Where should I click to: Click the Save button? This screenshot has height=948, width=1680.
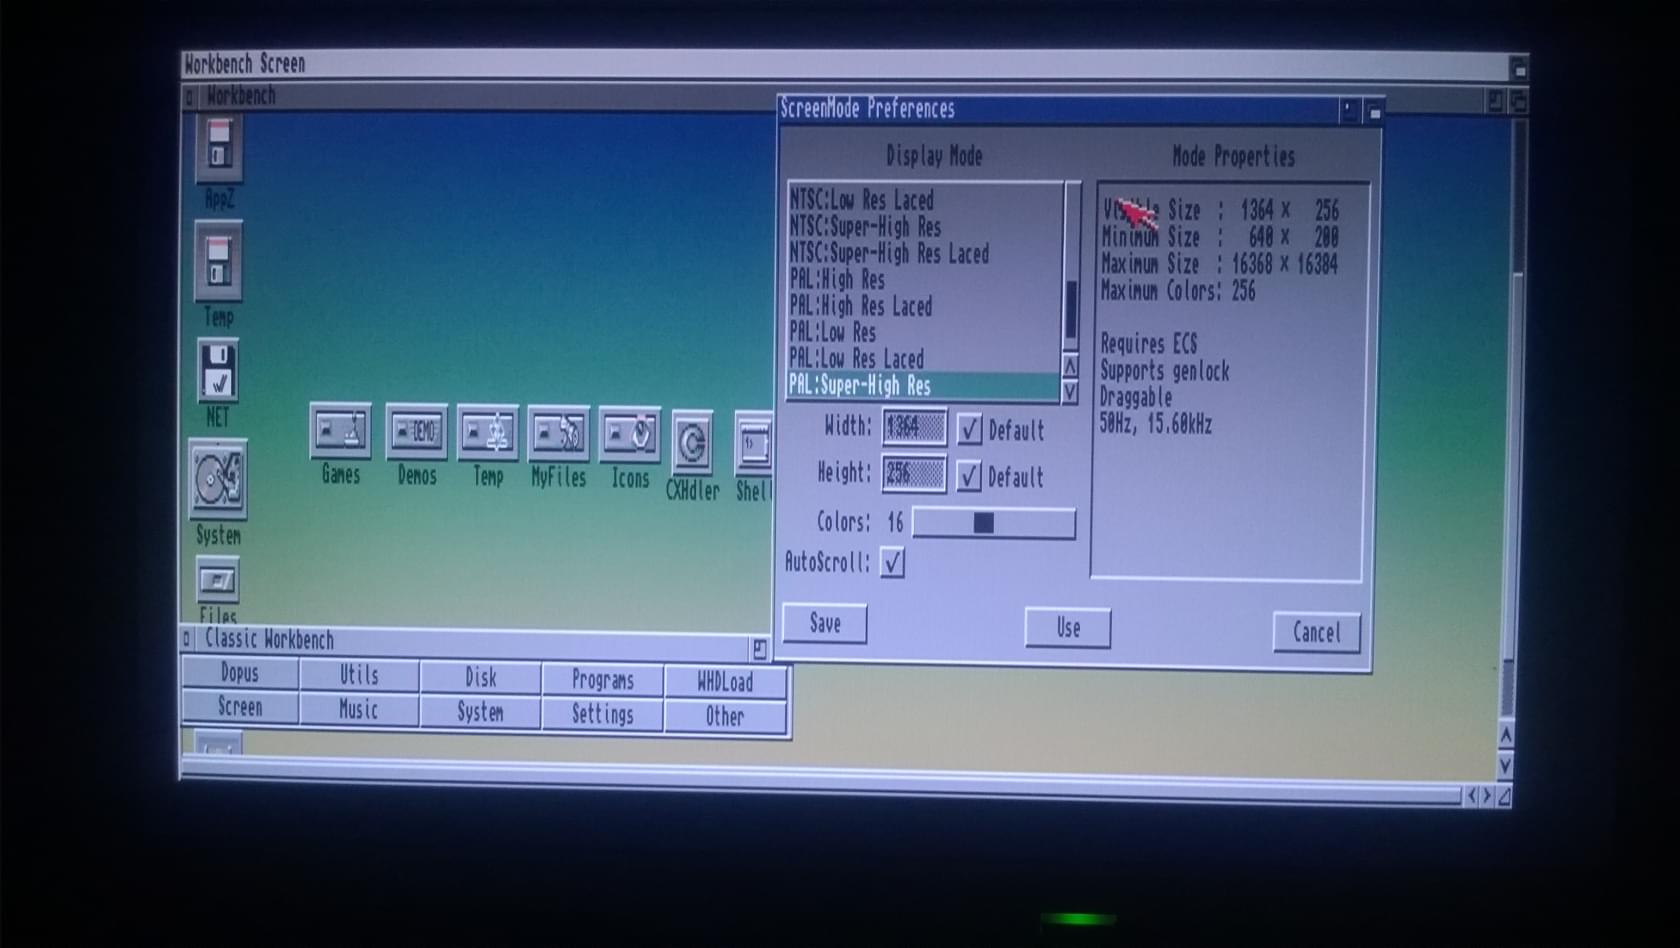pos(825,624)
